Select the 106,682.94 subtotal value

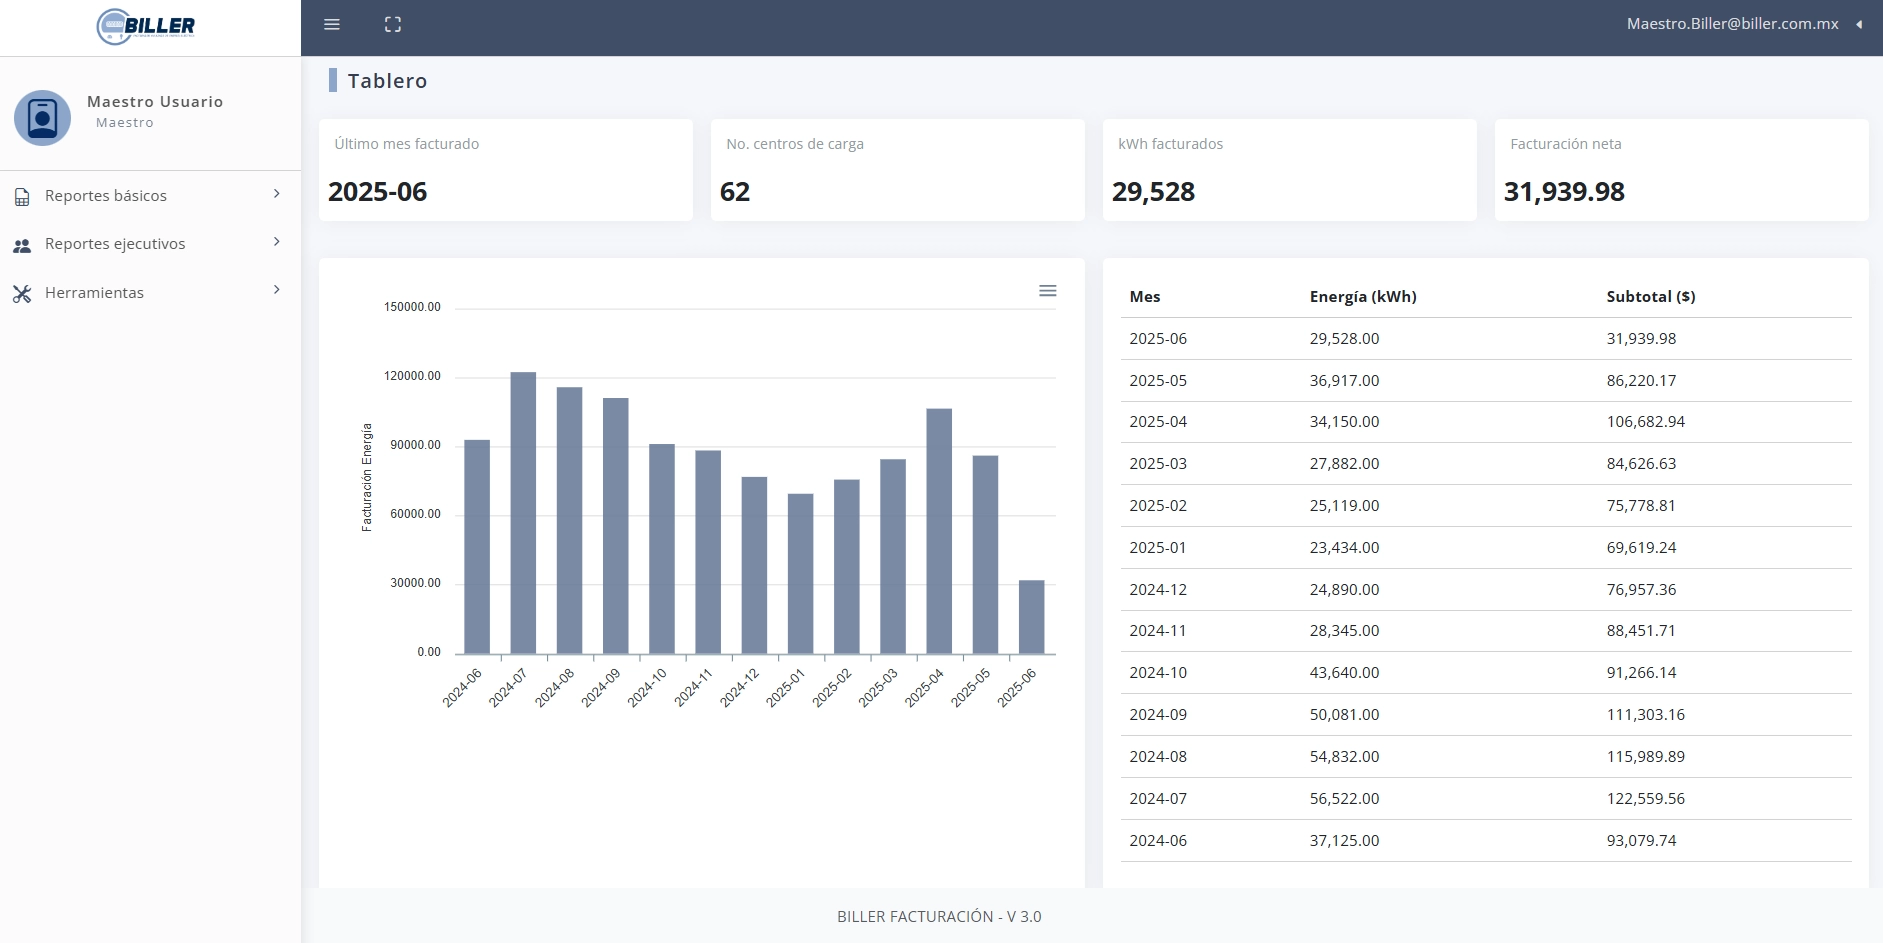point(1646,422)
